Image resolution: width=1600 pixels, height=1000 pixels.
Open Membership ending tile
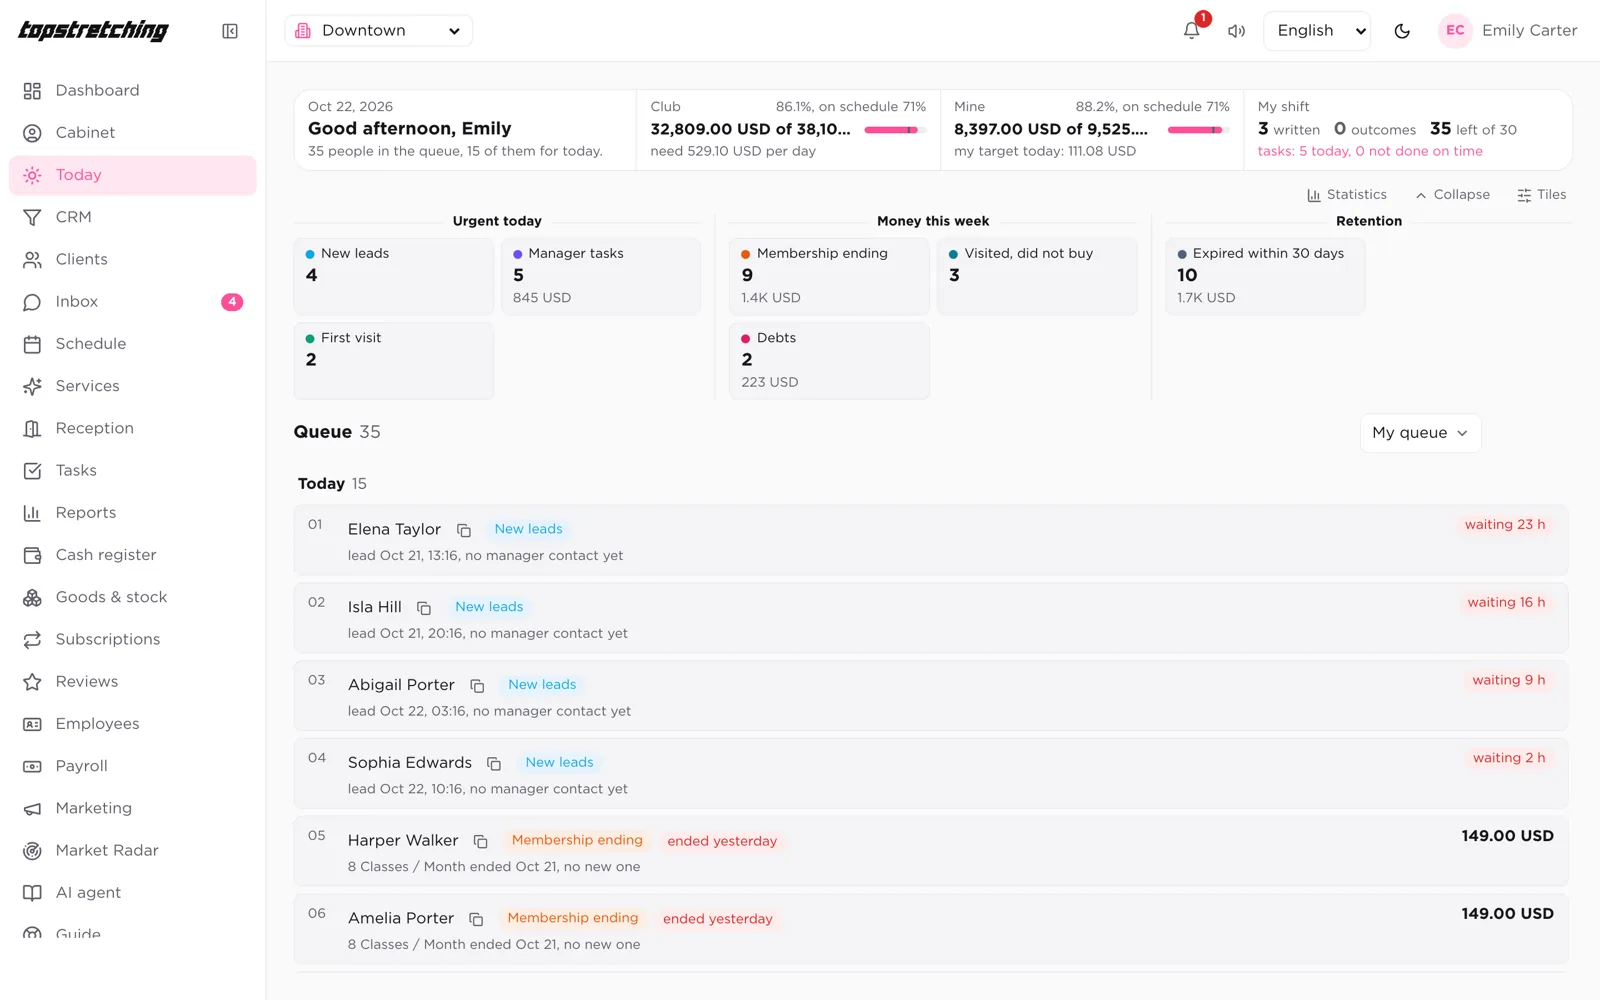coord(829,277)
